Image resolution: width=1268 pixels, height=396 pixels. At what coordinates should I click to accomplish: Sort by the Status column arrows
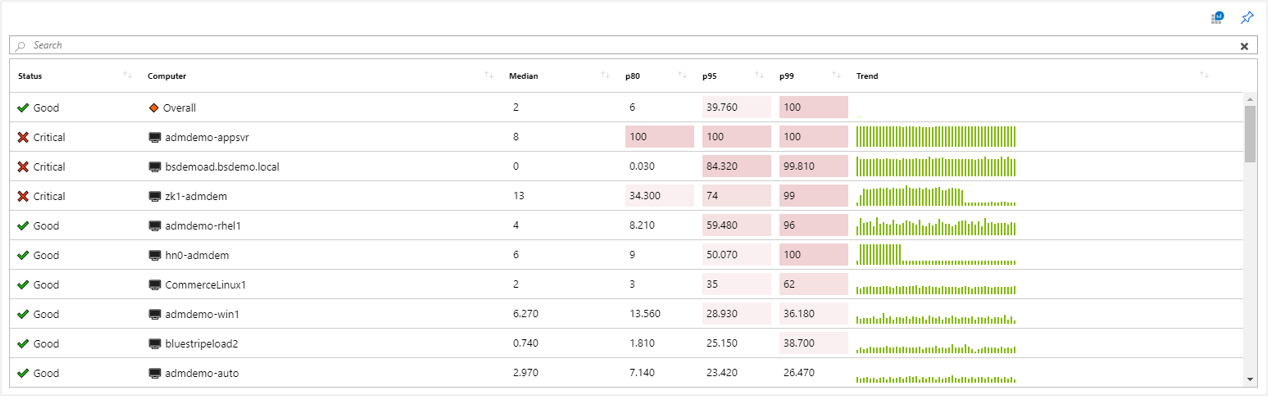coord(127,76)
